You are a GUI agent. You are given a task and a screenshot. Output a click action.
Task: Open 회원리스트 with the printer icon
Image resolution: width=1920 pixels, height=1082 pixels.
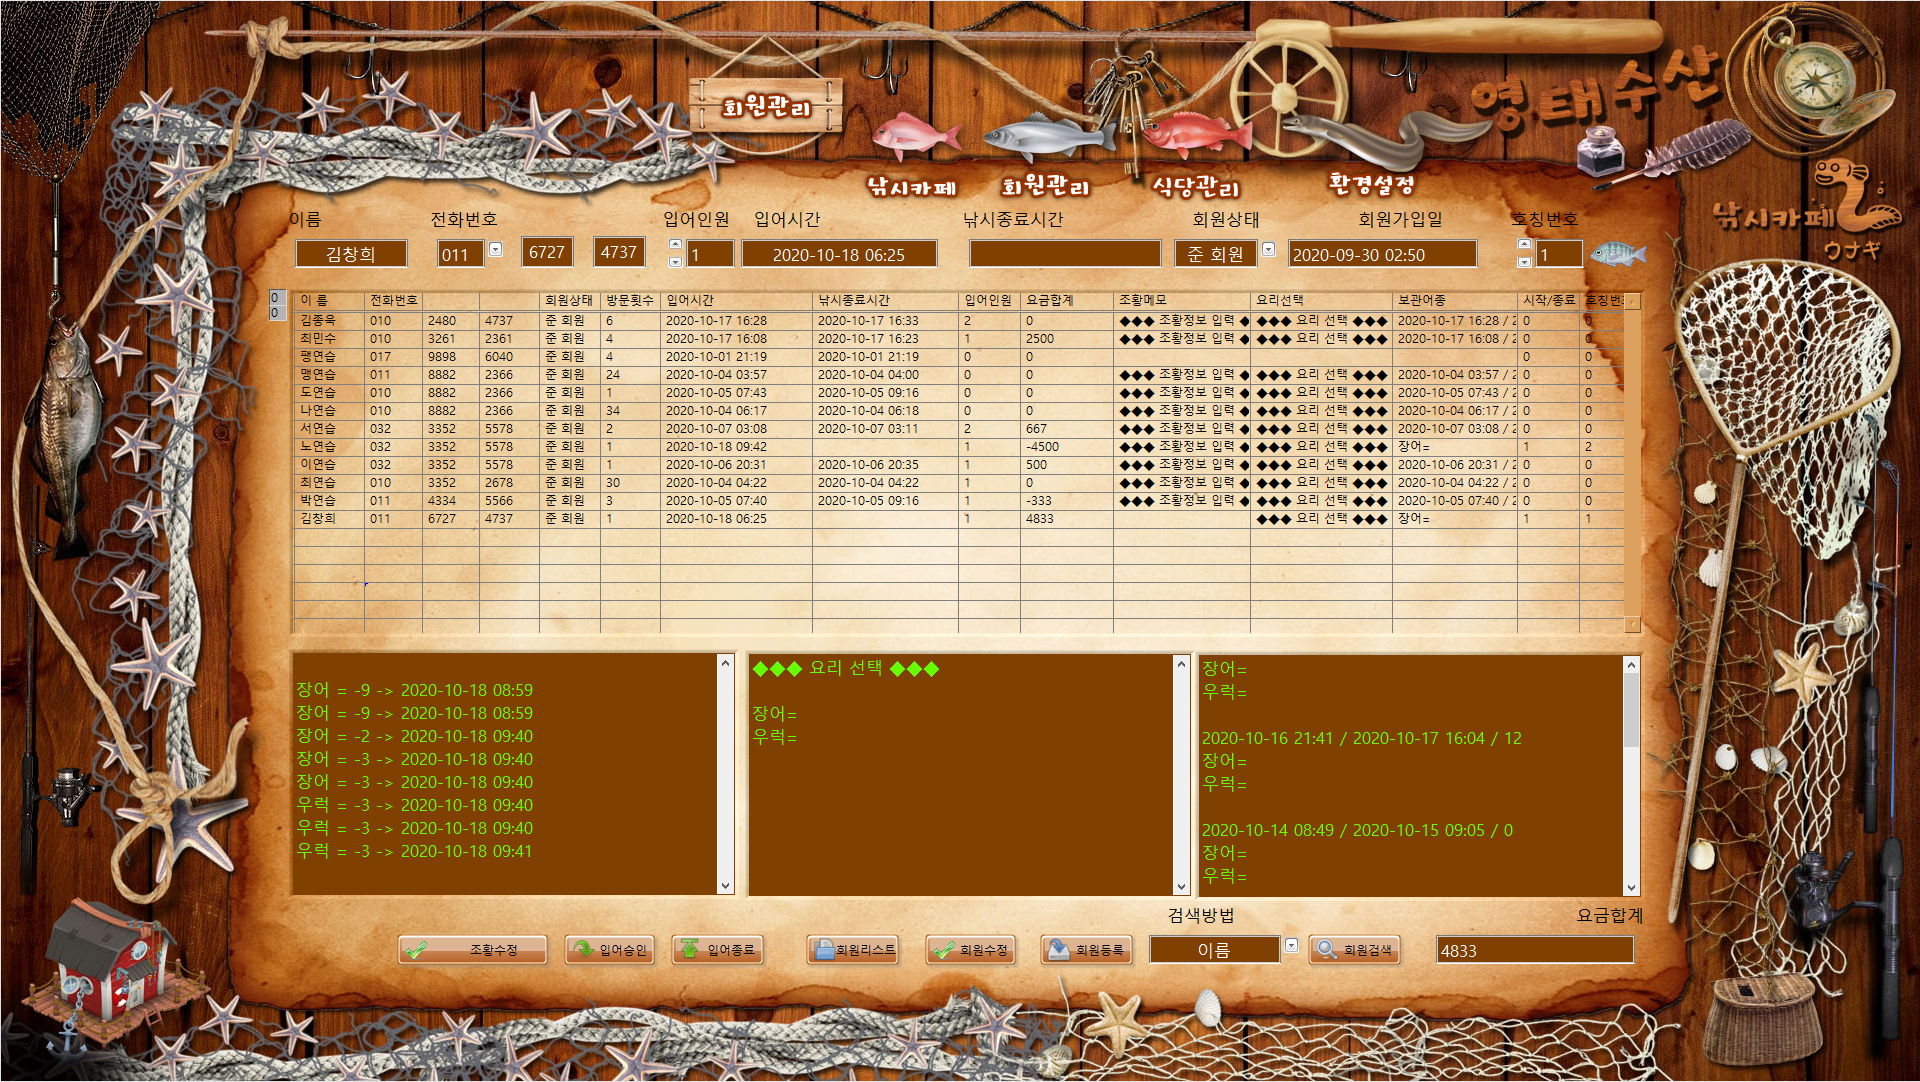[x=853, y=950]
